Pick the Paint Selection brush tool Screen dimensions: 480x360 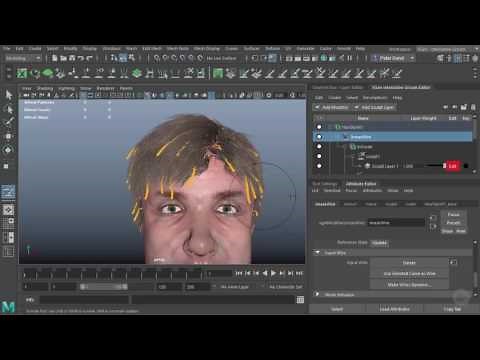point(9,122)
